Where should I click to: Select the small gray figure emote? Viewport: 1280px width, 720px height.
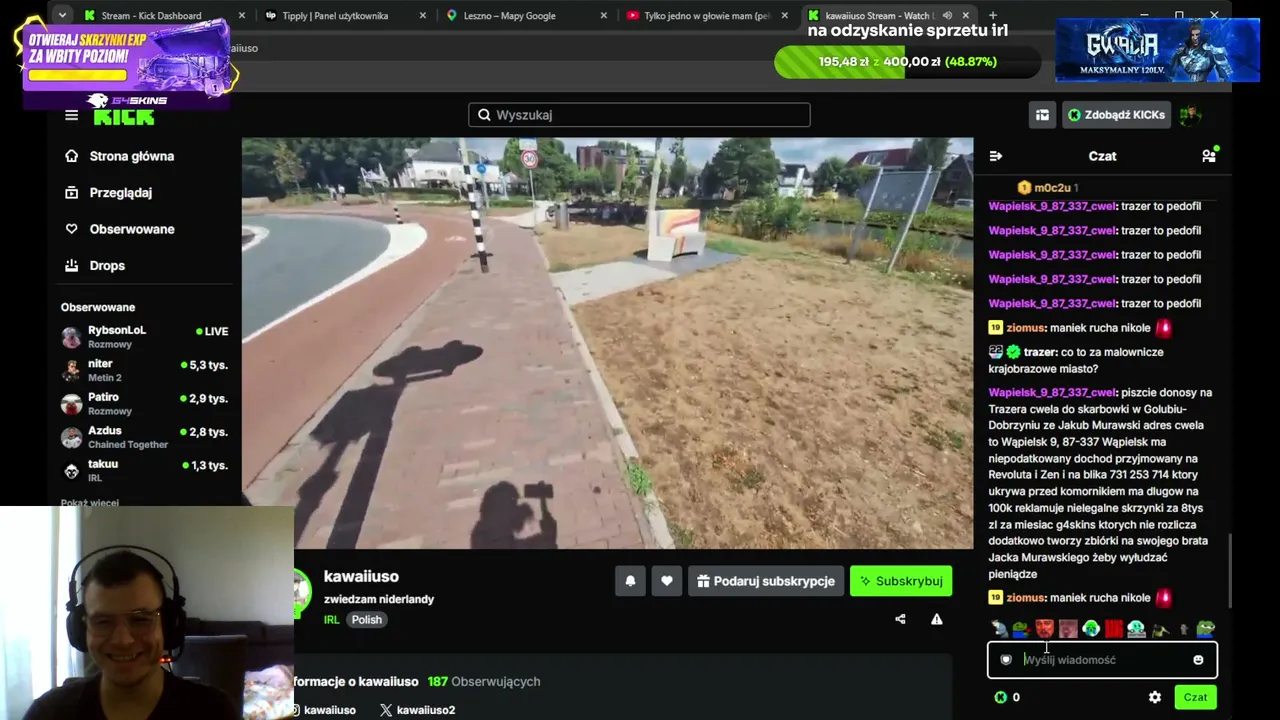pos(1183,629)
